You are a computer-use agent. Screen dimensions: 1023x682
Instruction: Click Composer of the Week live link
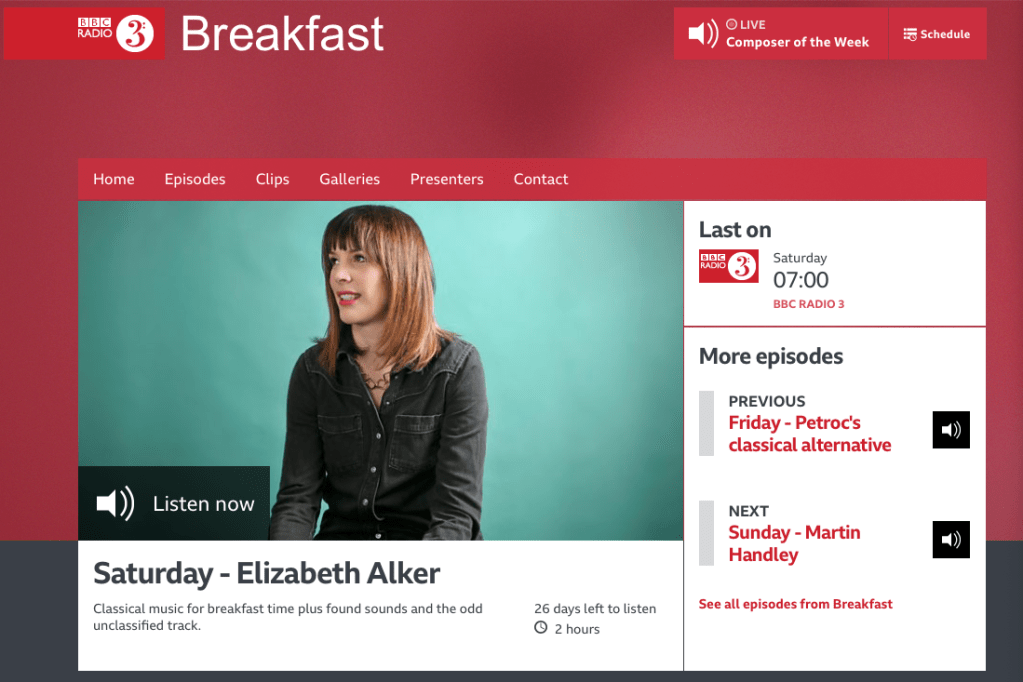(797, 42)
